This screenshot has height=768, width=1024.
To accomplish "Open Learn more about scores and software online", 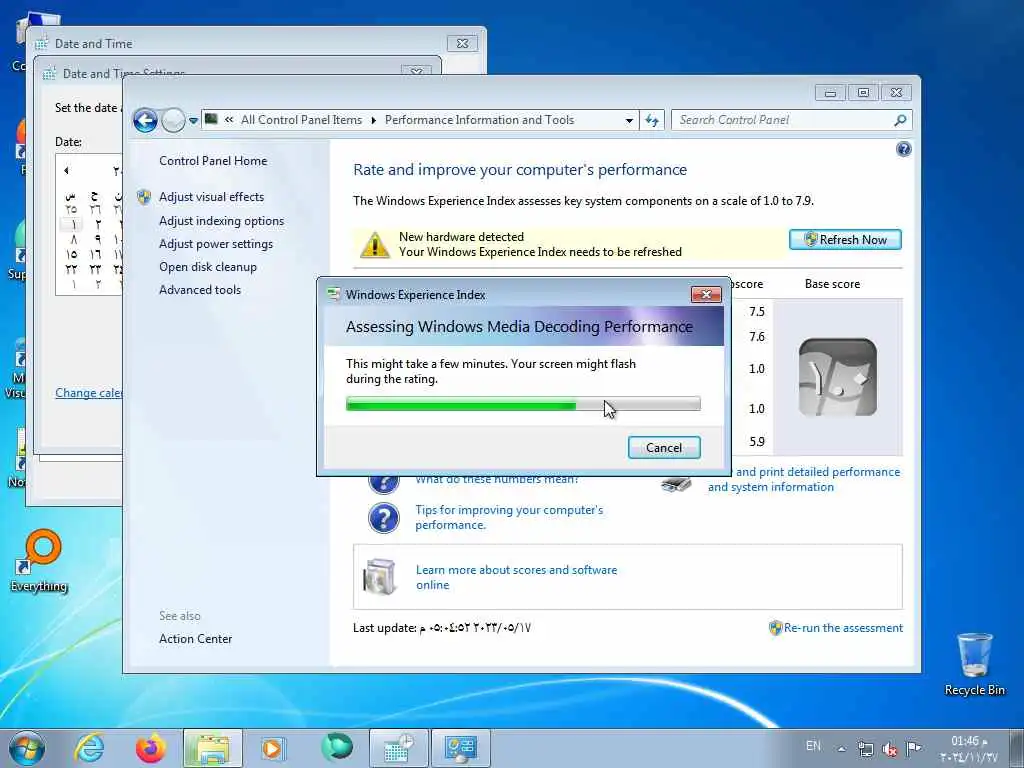I will [517, 577].
